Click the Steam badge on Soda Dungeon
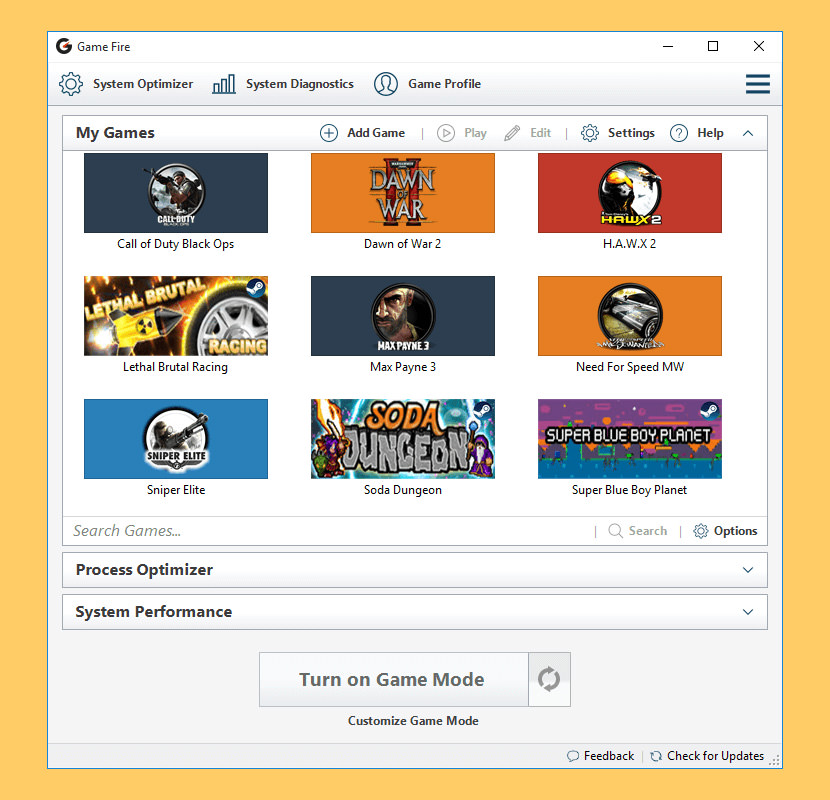 (x=483, y=410)
